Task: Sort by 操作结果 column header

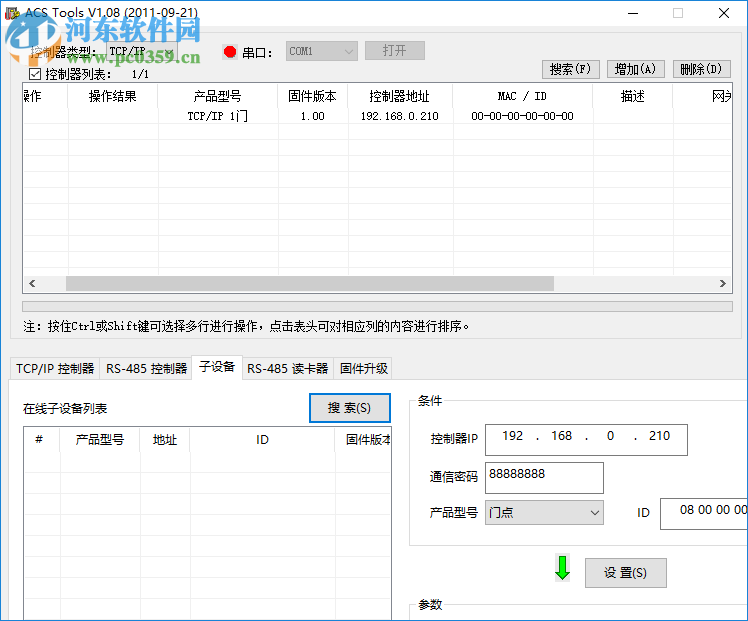Action: (113, 96)
